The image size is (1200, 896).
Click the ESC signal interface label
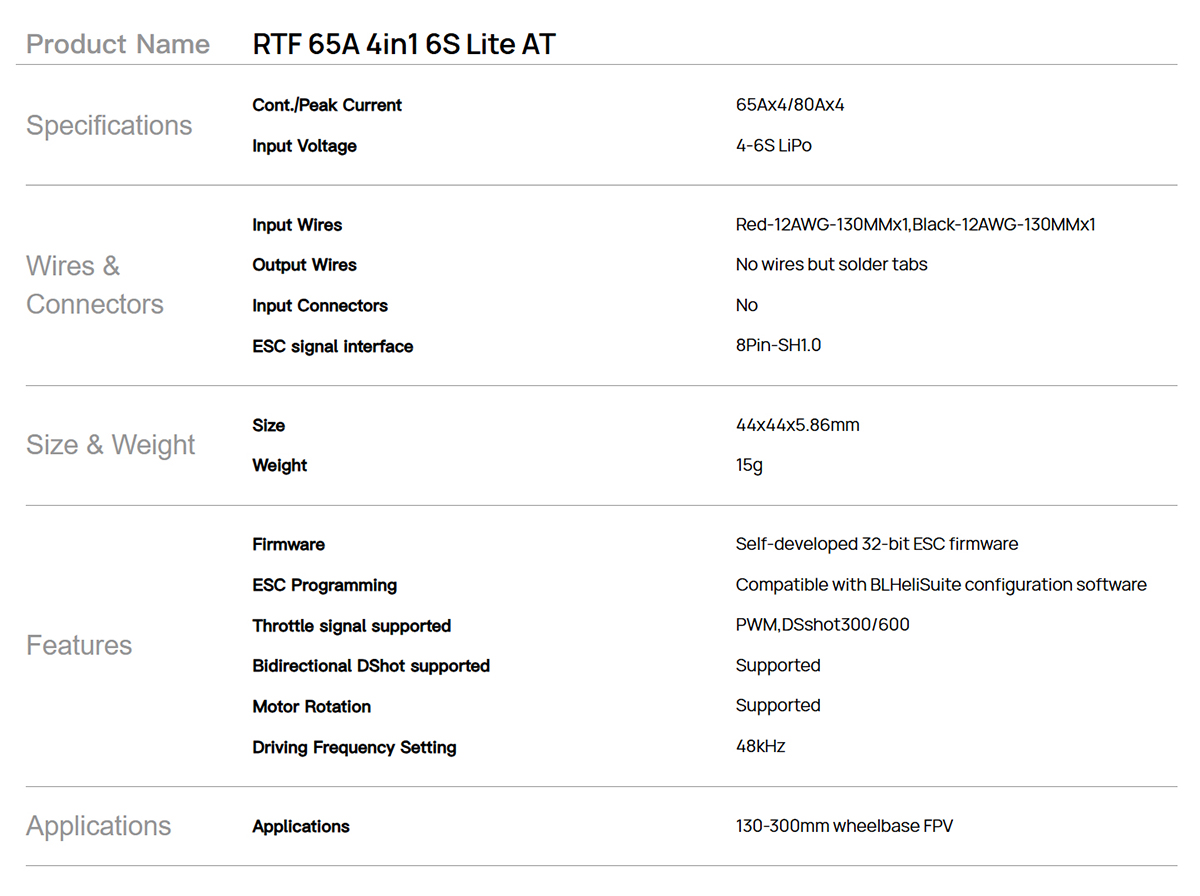coord(332,347)
